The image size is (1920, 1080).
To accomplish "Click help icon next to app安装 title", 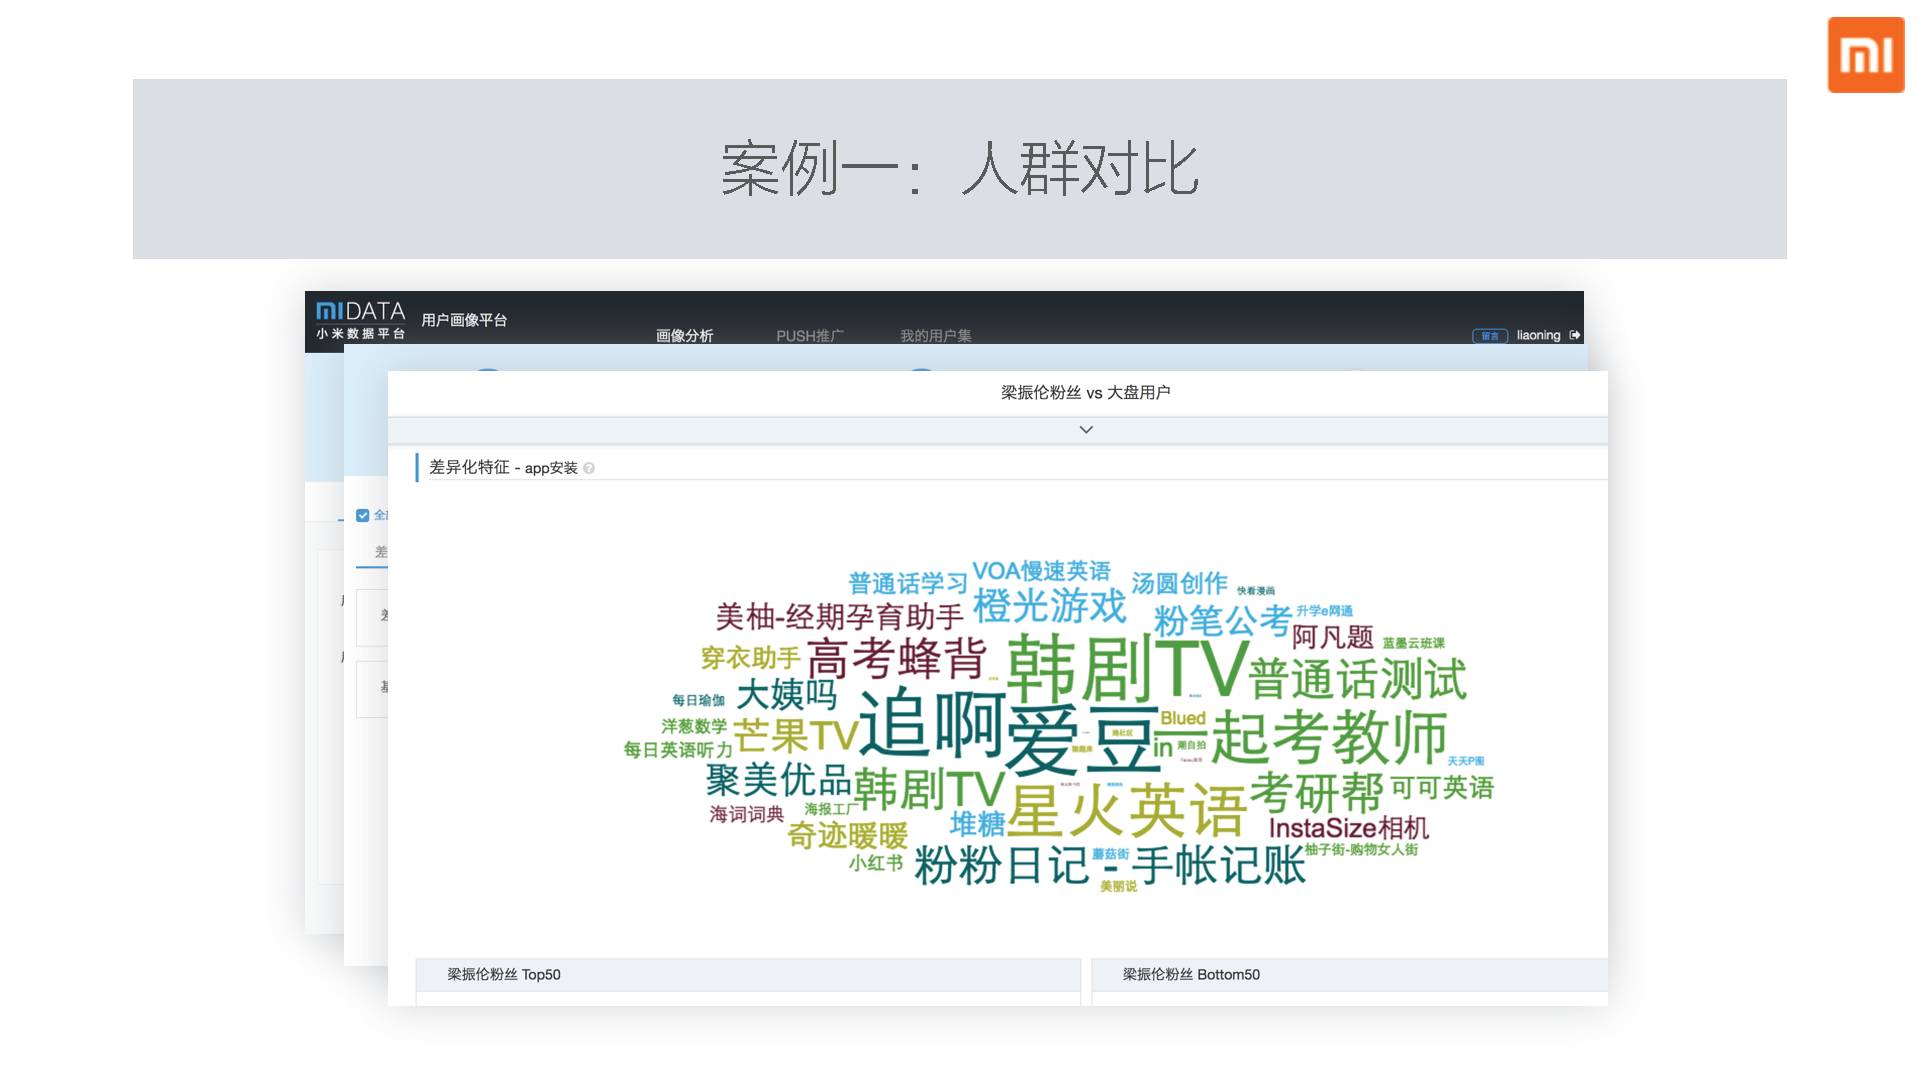I will click(x=589, y=468).
